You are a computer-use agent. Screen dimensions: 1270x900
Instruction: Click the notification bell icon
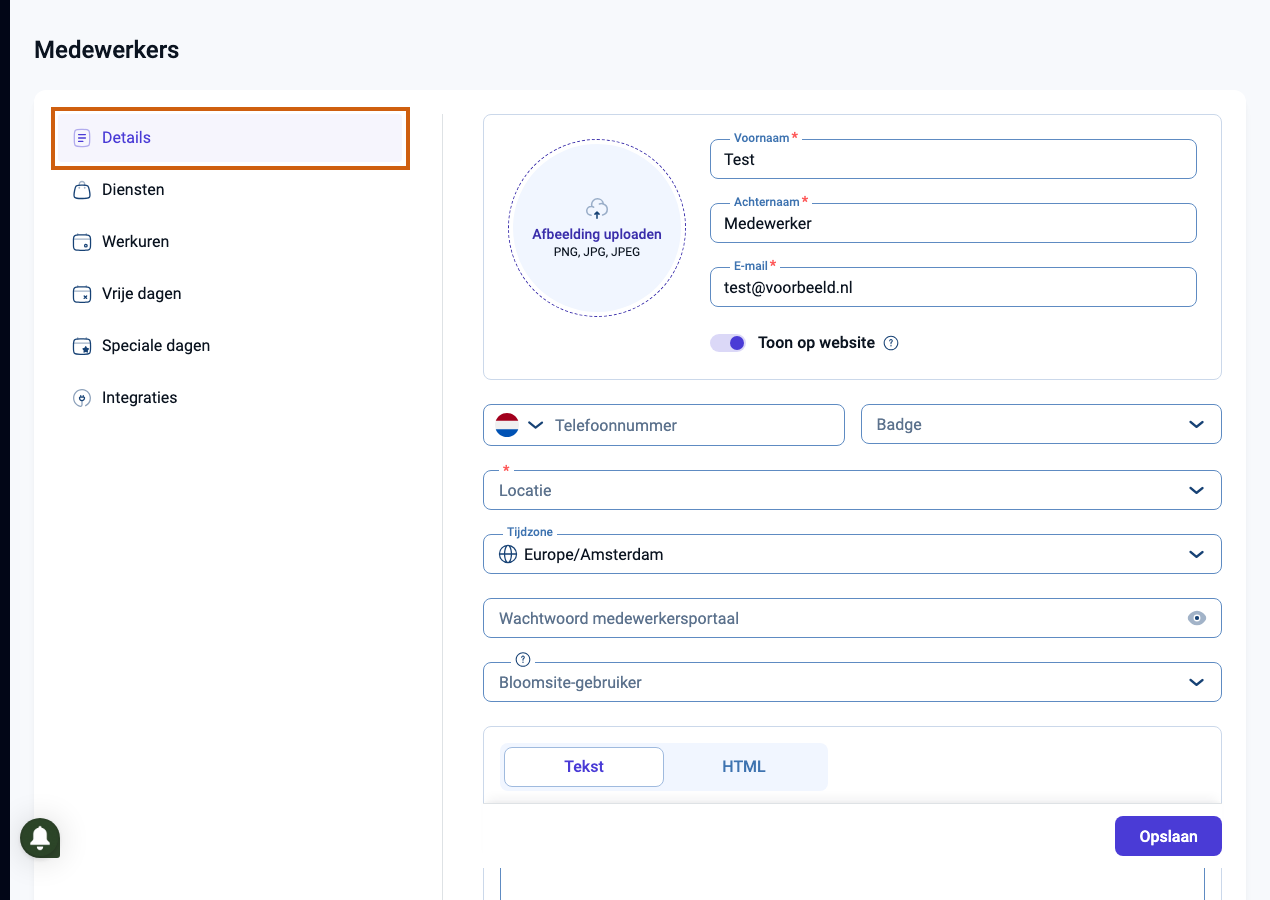pos(40,837)
